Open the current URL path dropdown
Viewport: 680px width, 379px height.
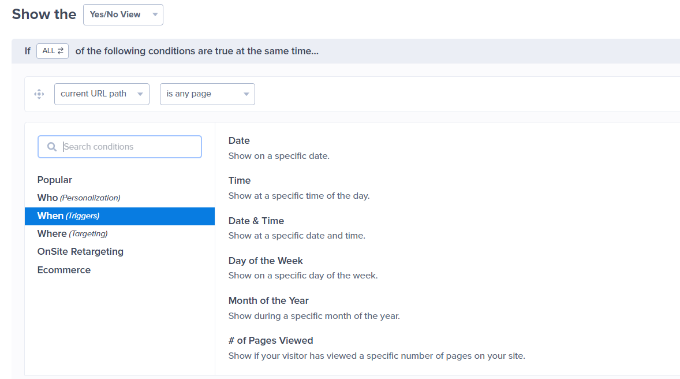(102, 94)
